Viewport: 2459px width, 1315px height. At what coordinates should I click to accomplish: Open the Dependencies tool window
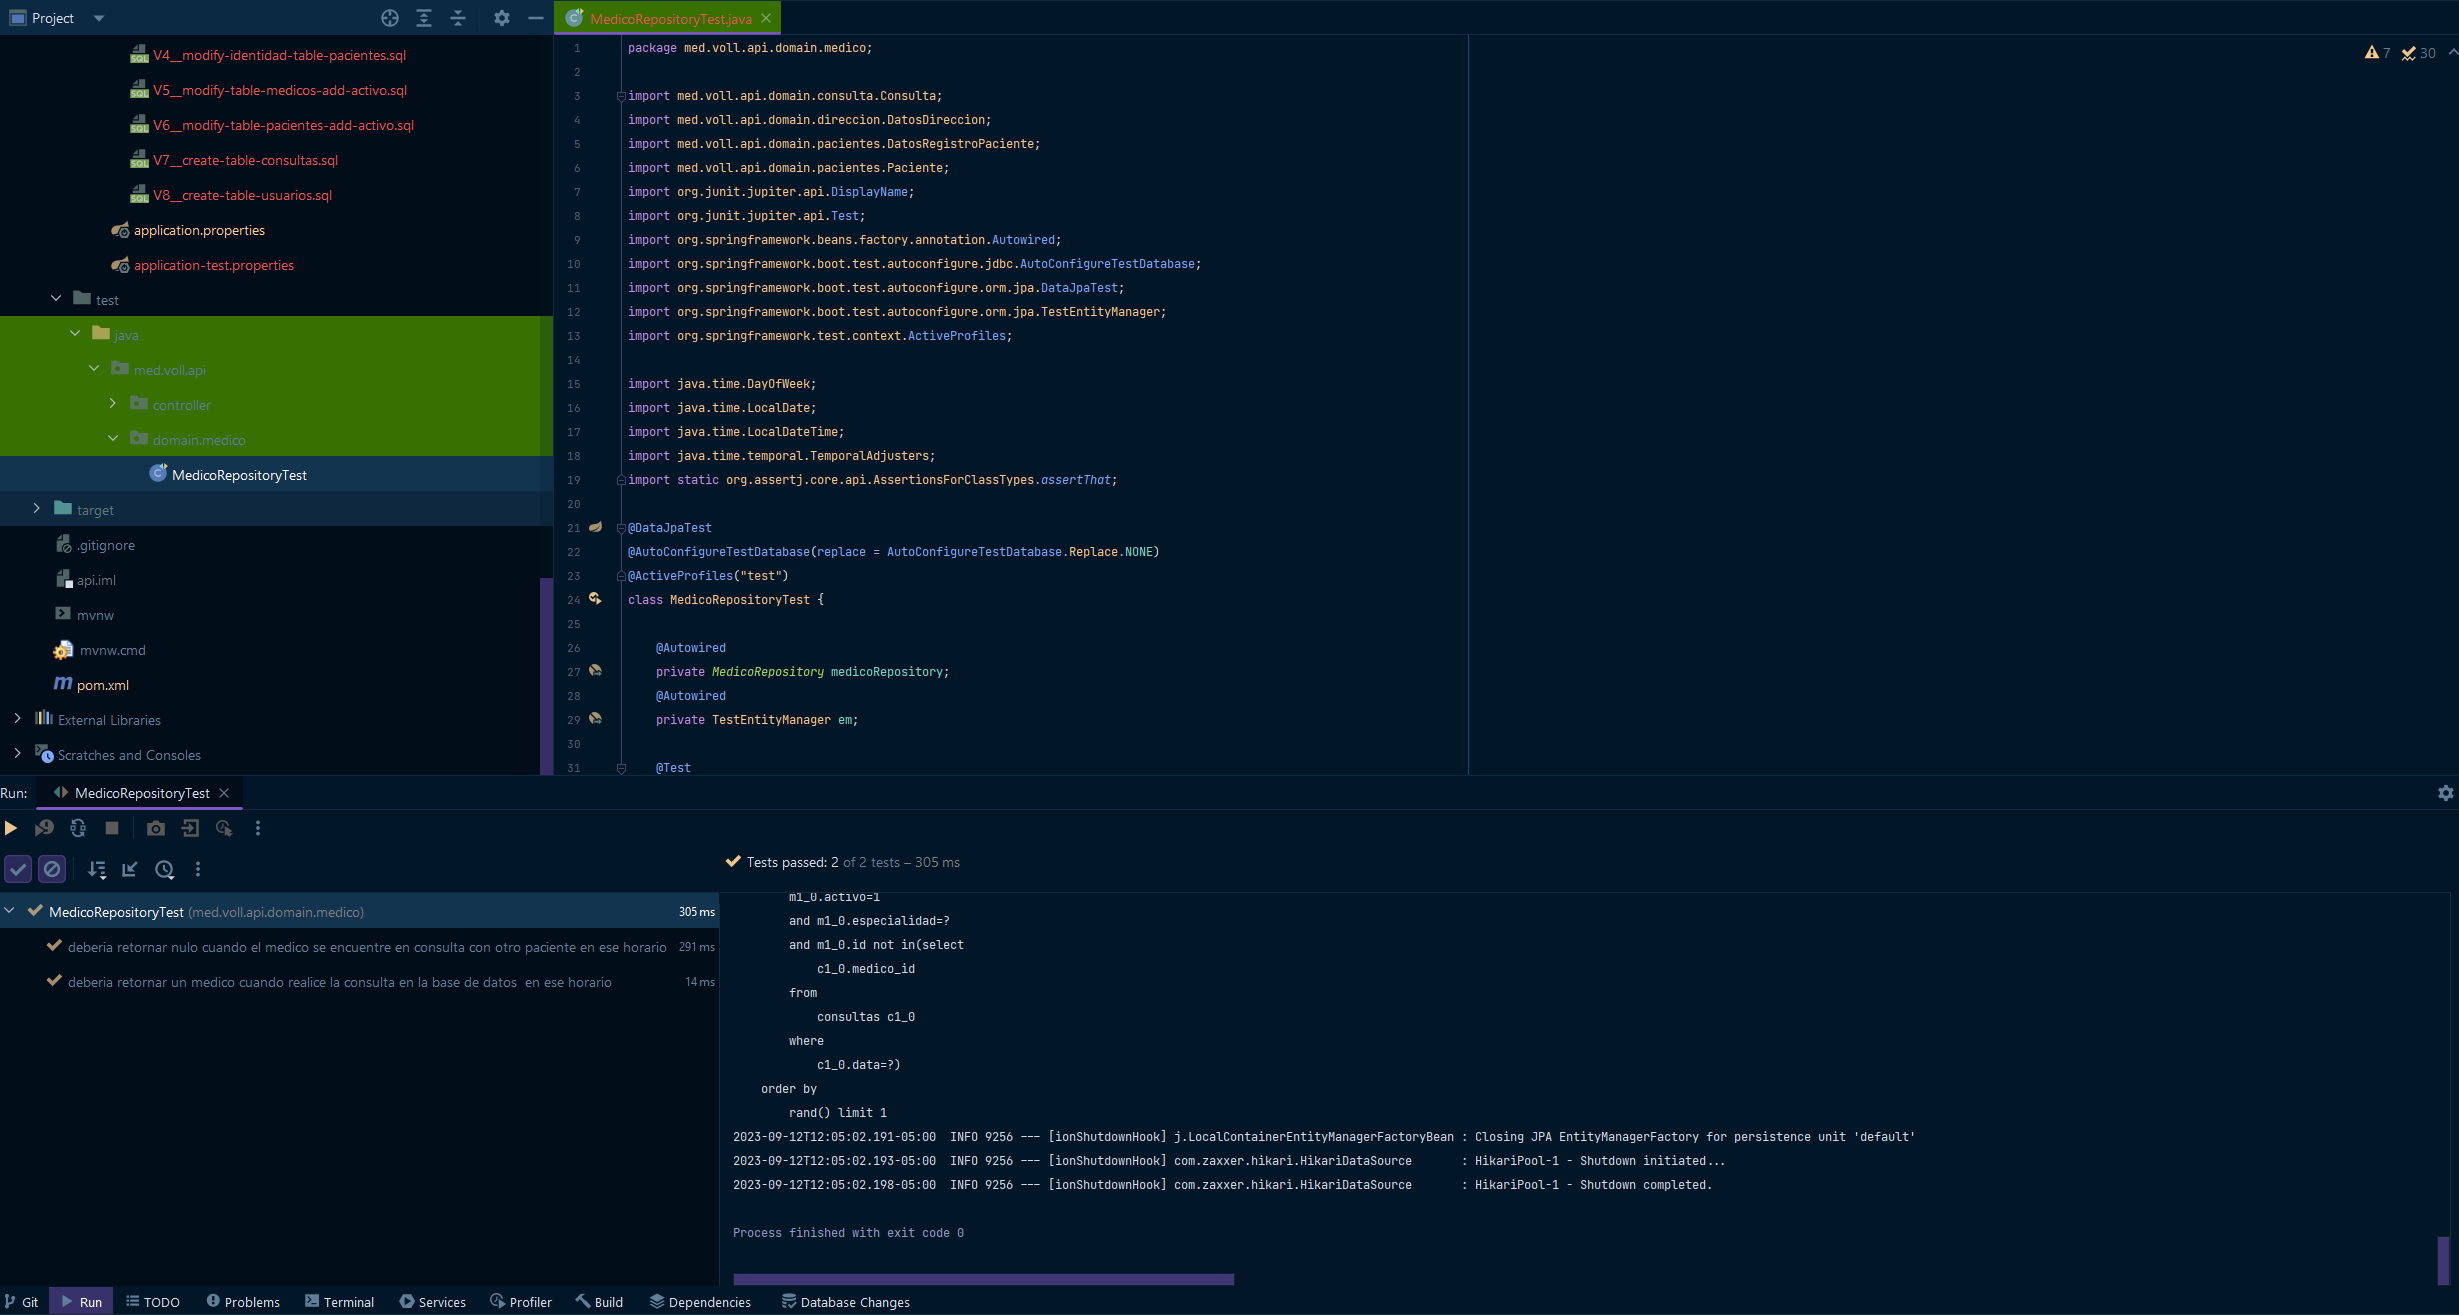tap(700, 1302)
